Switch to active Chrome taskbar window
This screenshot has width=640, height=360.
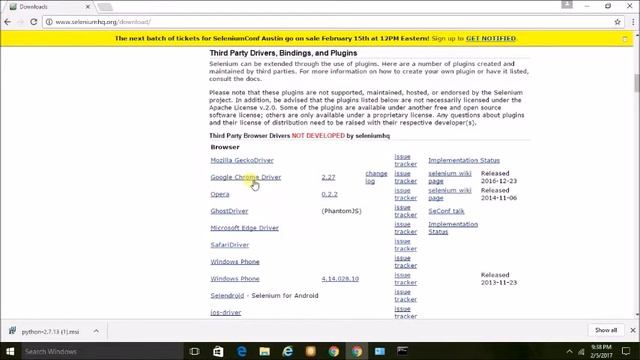point(357,351)
